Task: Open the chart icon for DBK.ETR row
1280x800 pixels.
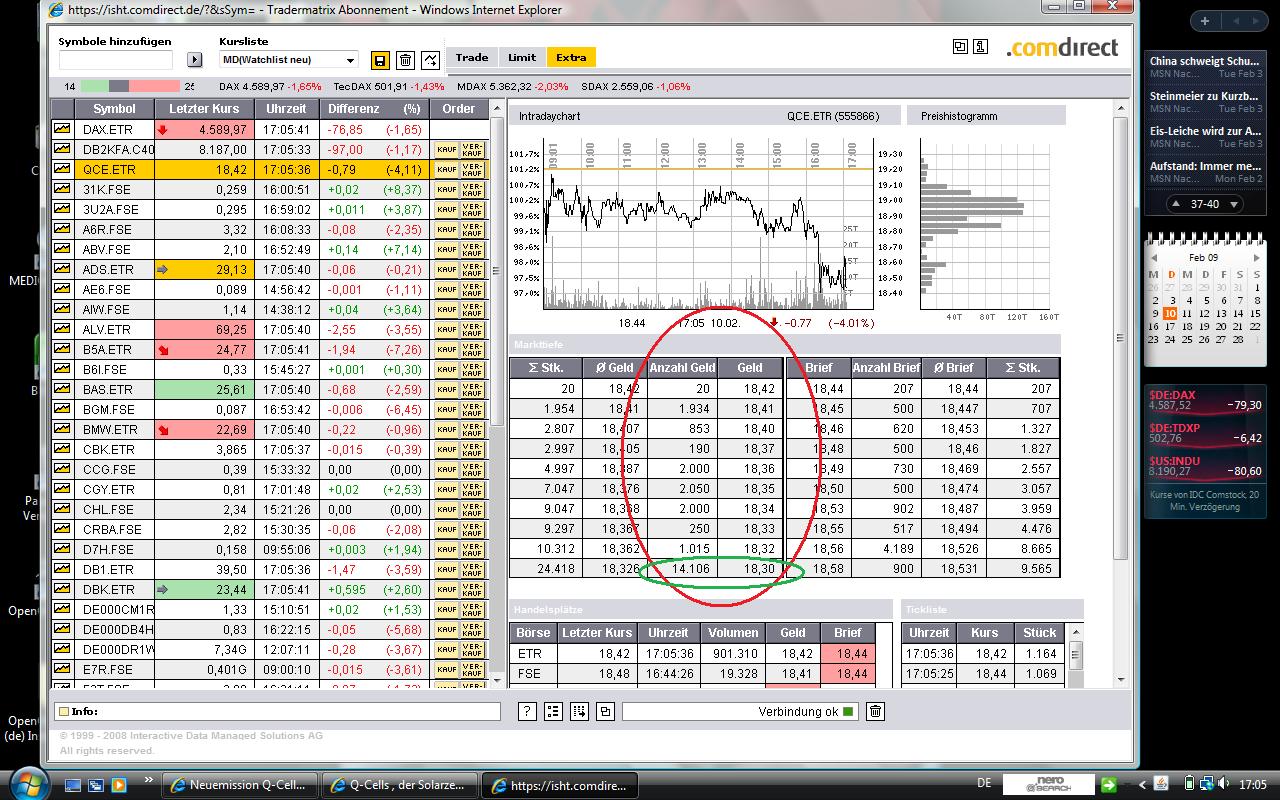Action: [62, 589]
